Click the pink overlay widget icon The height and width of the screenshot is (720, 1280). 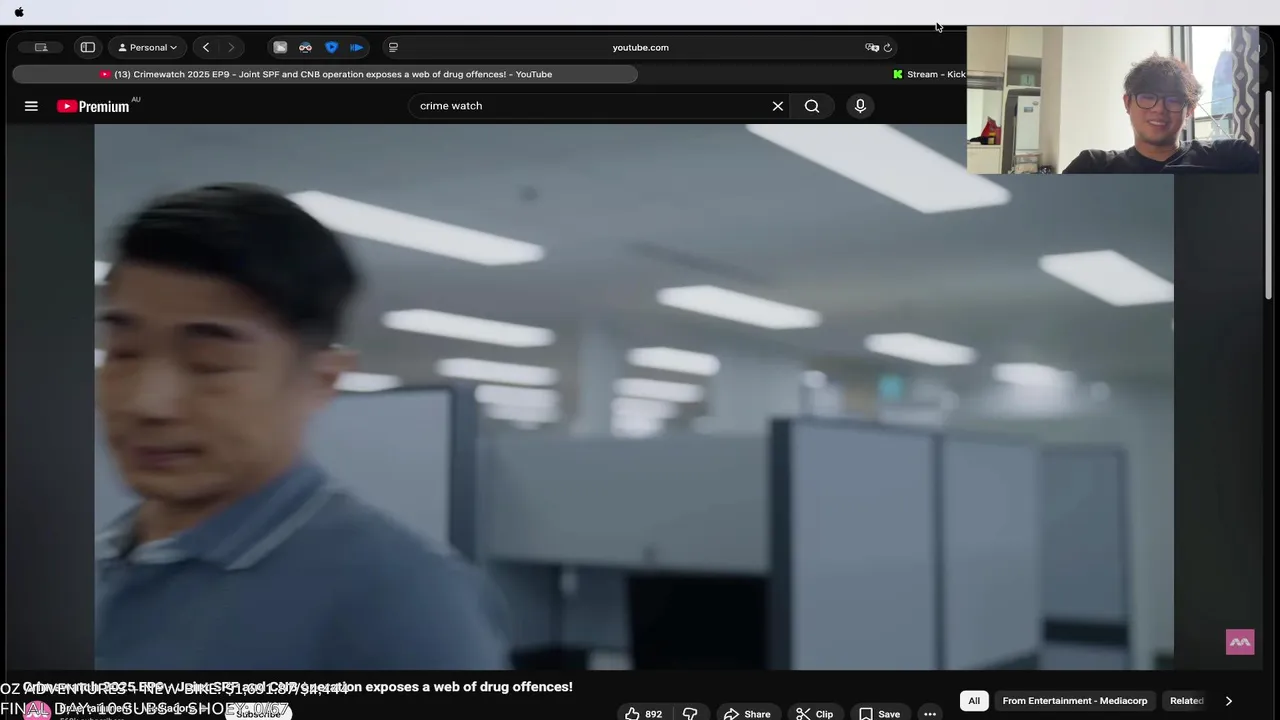[1240, 642]
